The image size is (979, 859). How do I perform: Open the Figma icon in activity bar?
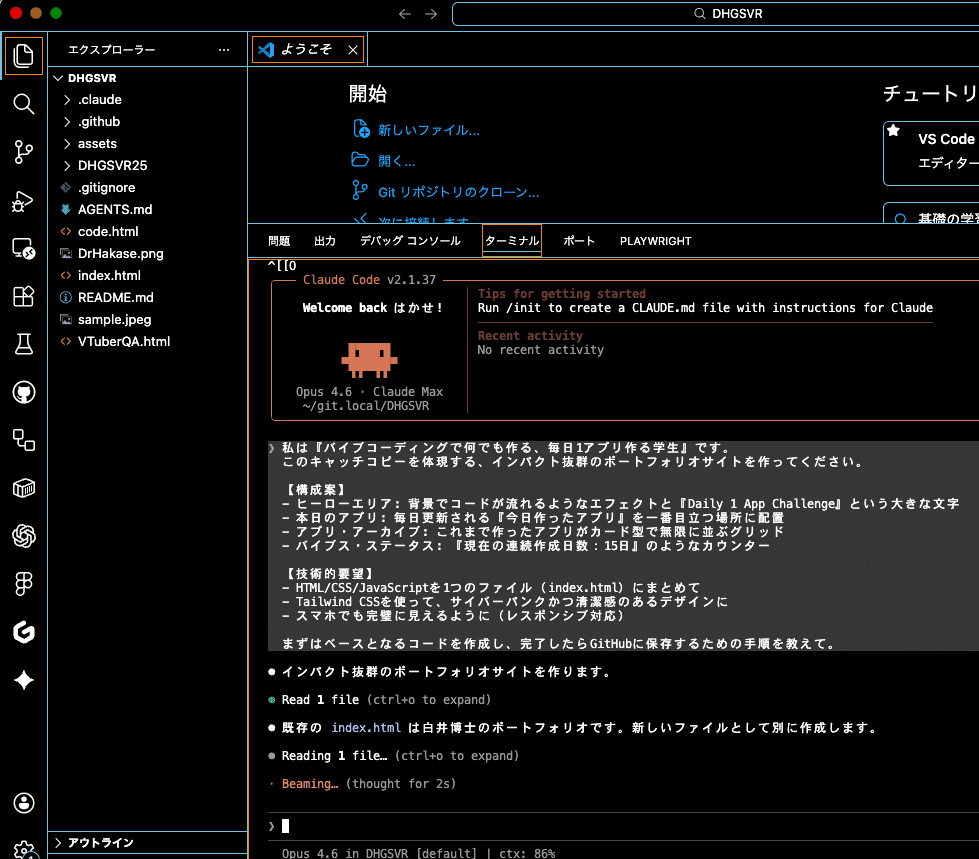pyautogui.click(x=24, y=584)
